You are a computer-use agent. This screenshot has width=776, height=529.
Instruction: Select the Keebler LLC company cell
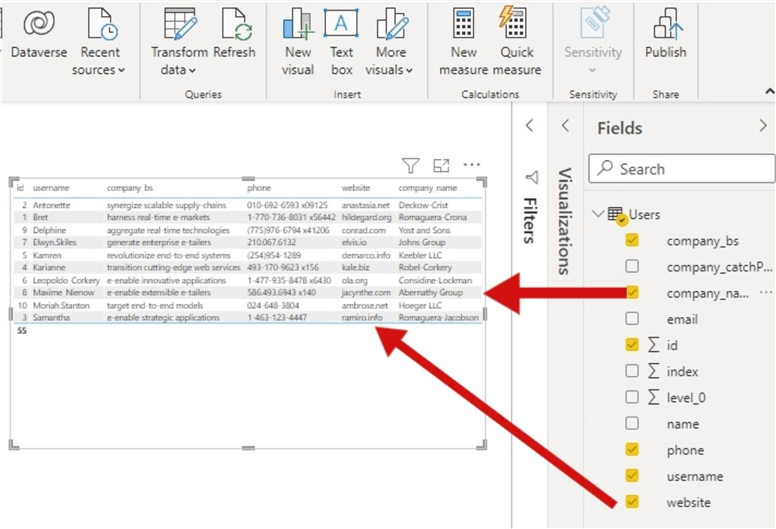click(420, 255)
